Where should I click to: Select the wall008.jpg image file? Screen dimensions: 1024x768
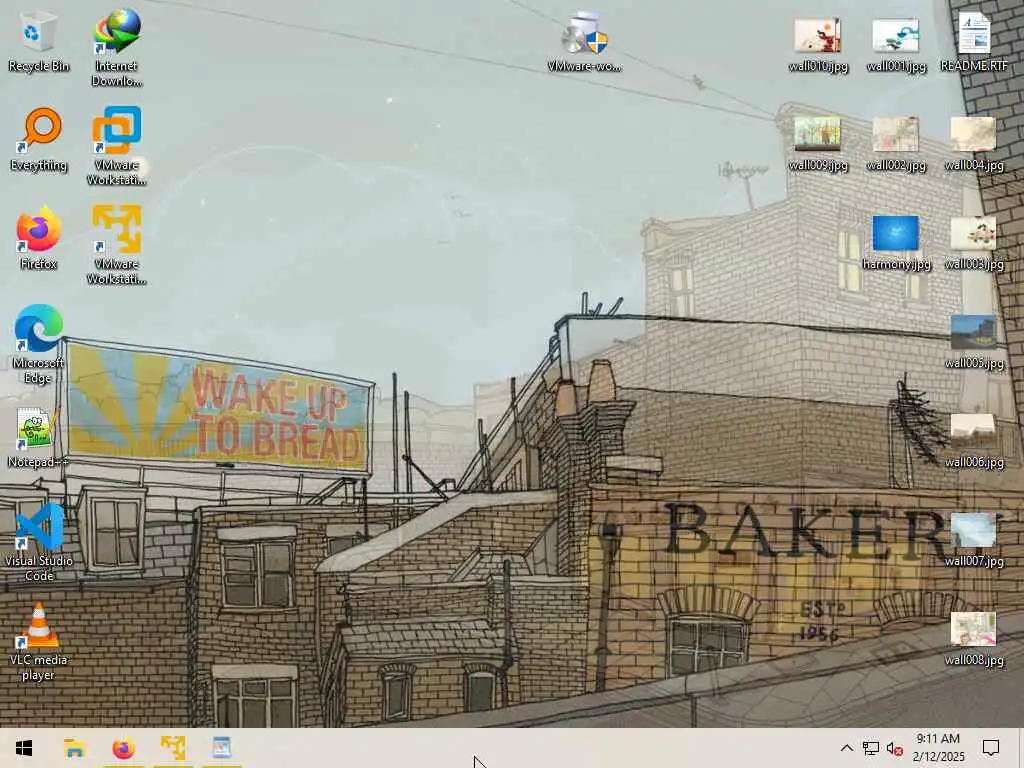coord(974,639)
